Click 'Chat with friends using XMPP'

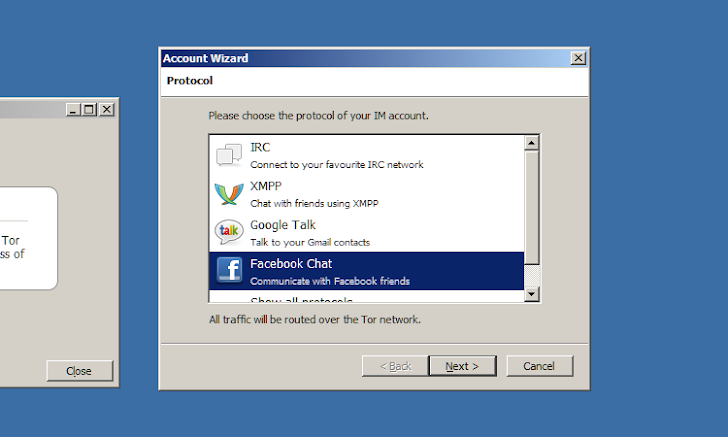[314, 203]
